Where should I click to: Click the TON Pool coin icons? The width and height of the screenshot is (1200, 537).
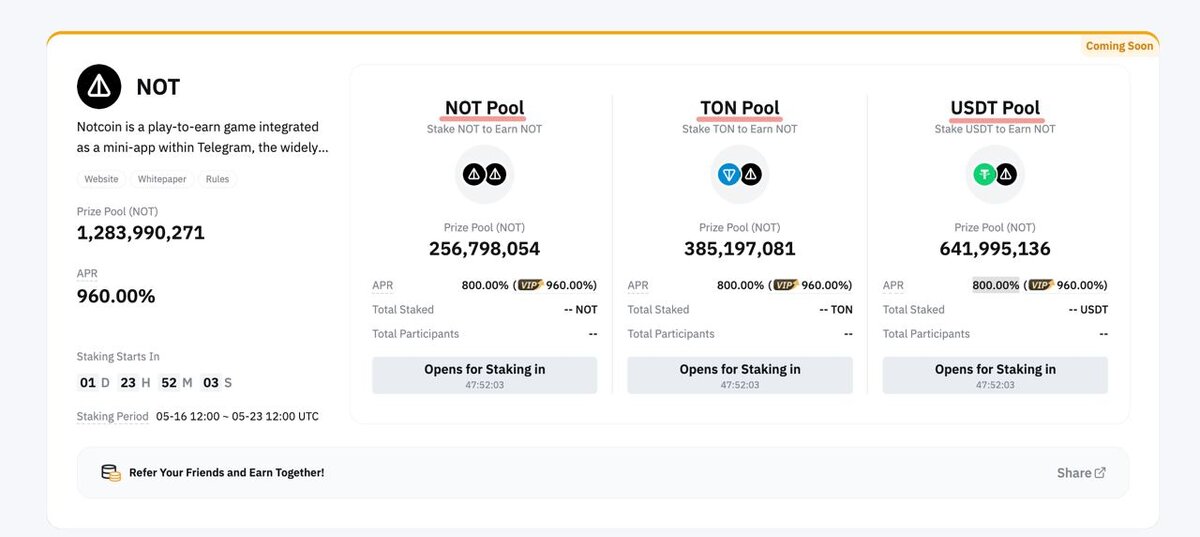tap(740, 175)
